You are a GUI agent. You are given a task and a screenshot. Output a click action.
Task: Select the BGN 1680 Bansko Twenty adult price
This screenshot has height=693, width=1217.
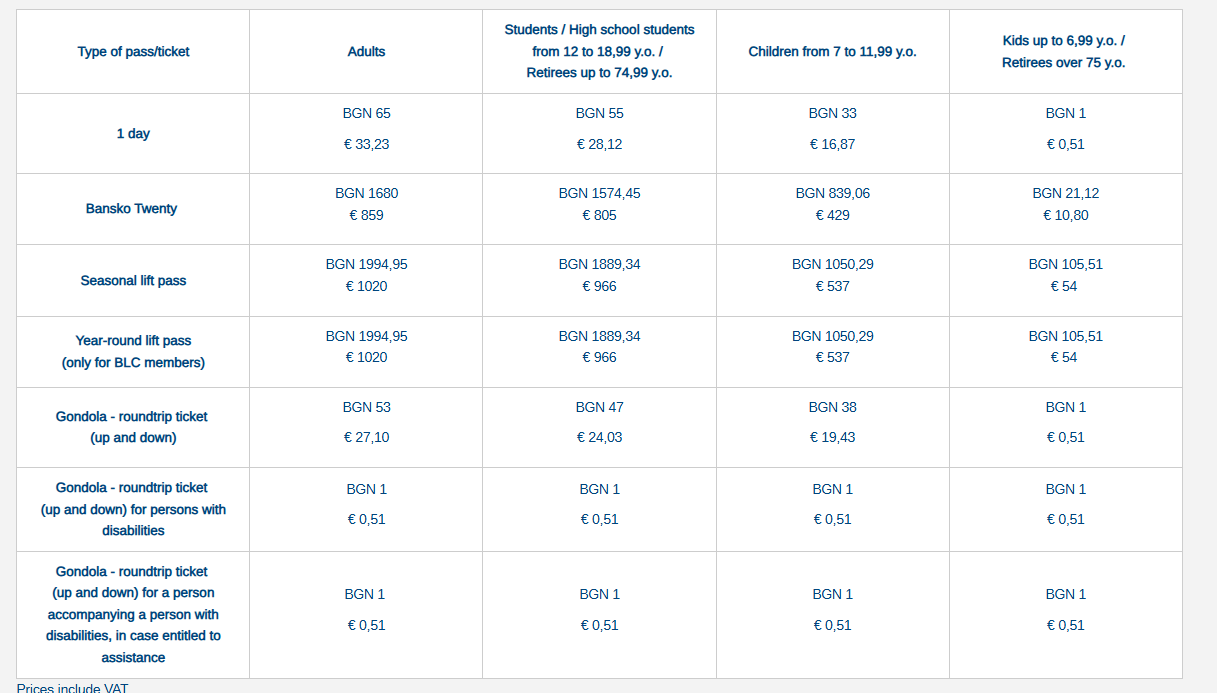tap(366, 193)
